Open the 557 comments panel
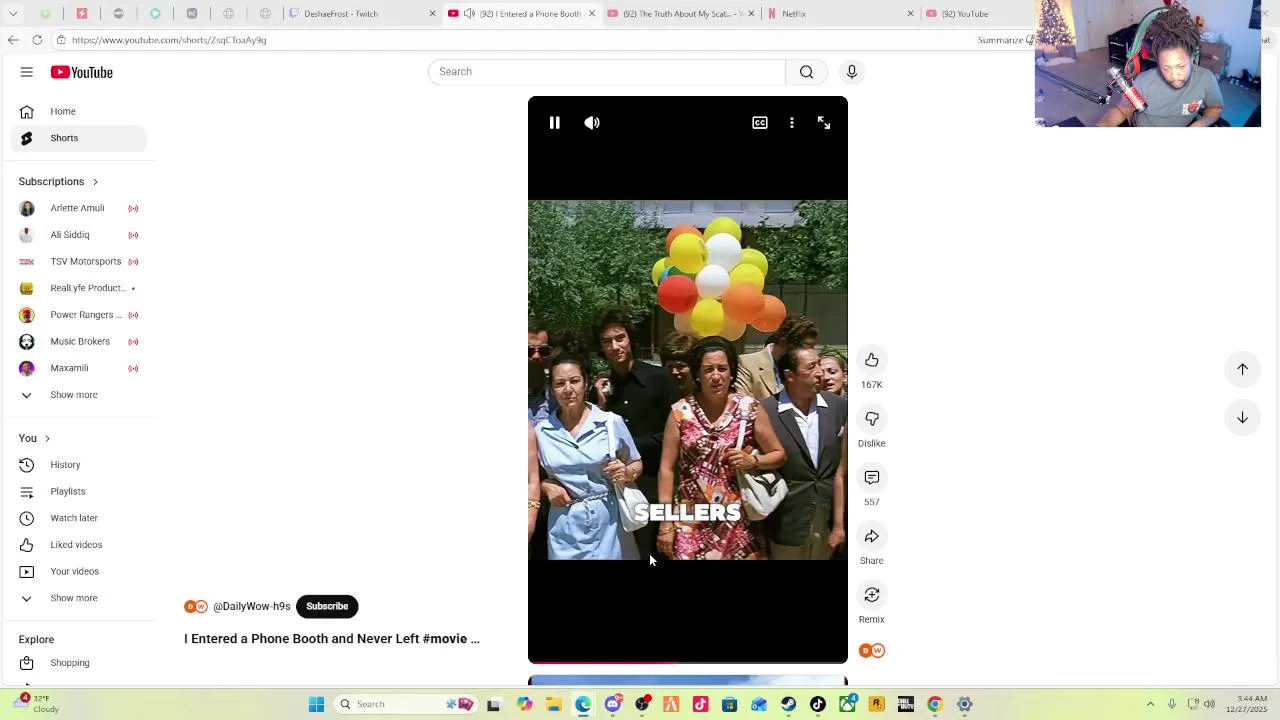 pyautogui.click(x=872, y=478)
